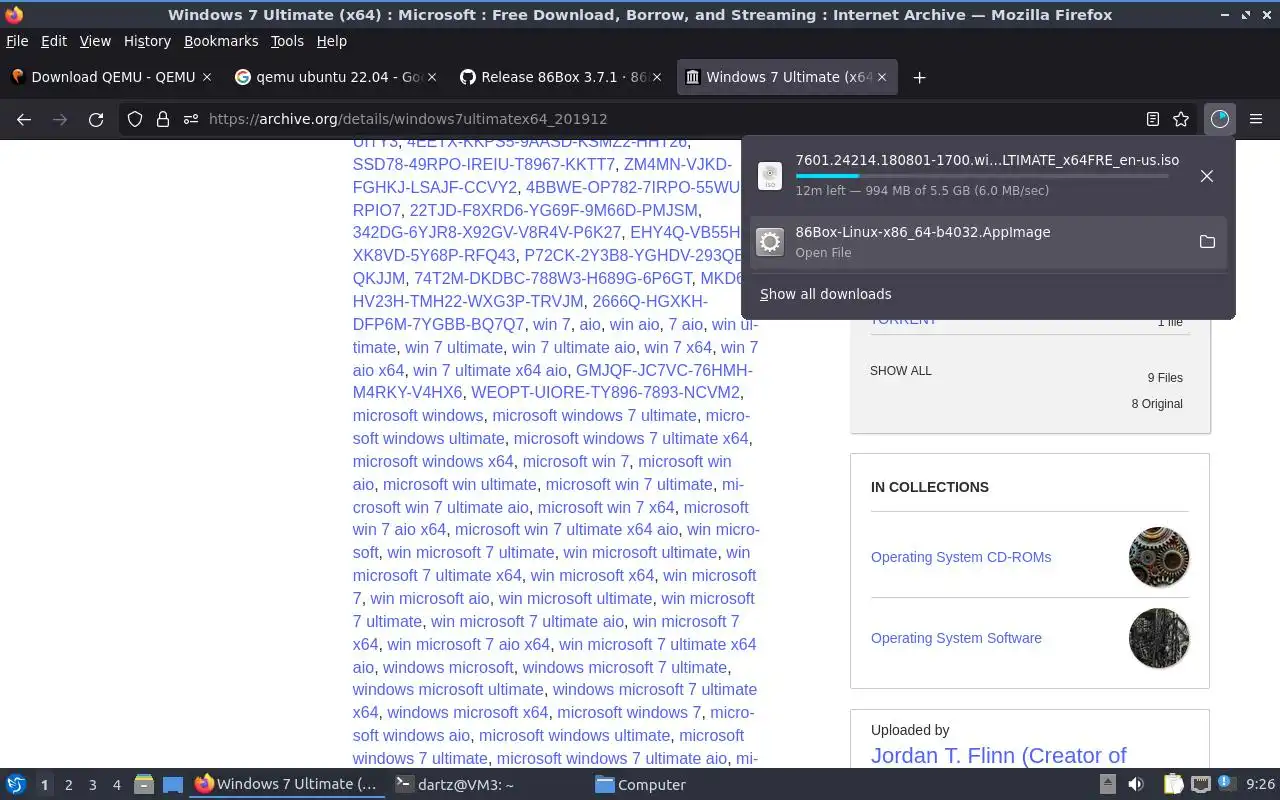Switch to workspace 2
Viewport: 1280px width, 800px height.
[x=68, y=785]
